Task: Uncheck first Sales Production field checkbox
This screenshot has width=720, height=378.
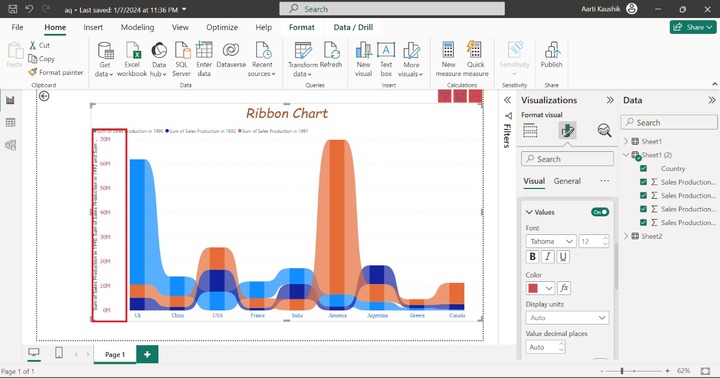Action: [643, 182]
